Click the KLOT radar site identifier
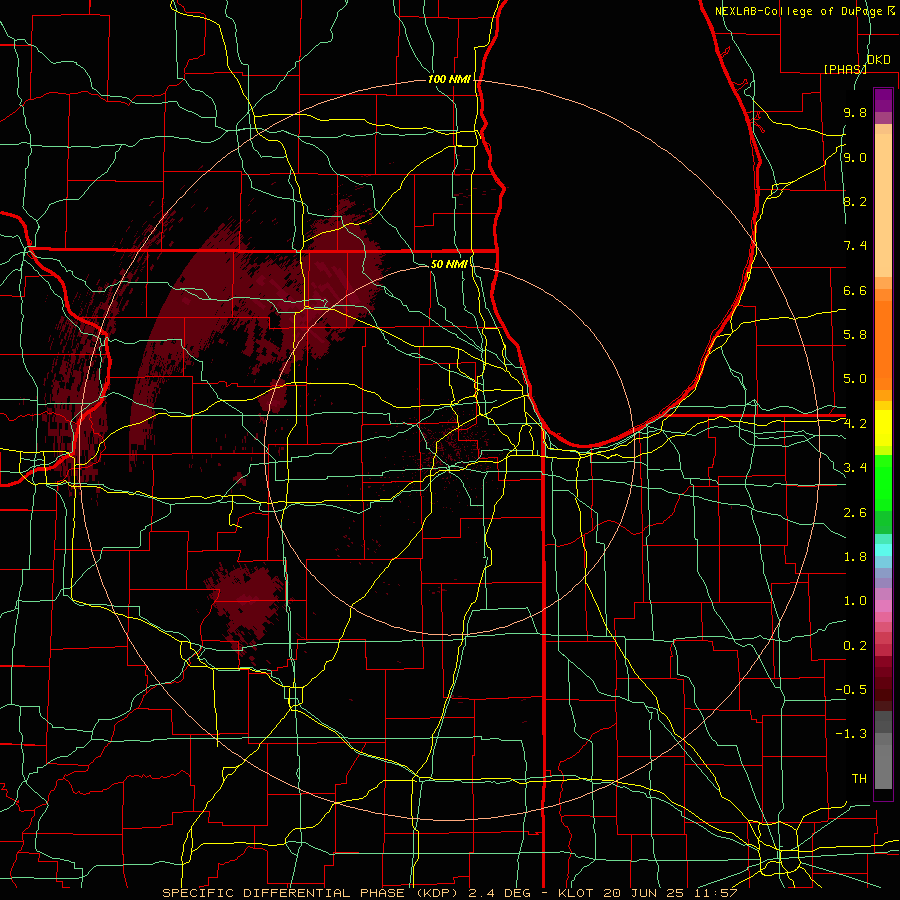The height and width of the screenshot is (900, 900). click(575, 893)
